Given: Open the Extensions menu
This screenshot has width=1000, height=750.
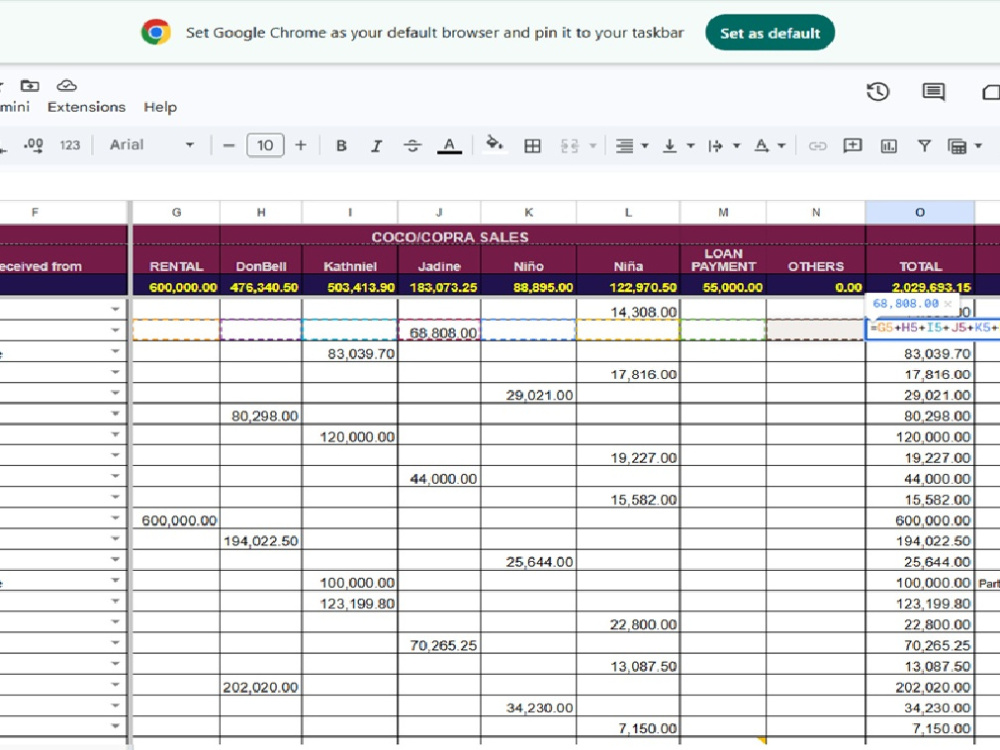Looking at the screenshot, I should [x=86, y=107].
